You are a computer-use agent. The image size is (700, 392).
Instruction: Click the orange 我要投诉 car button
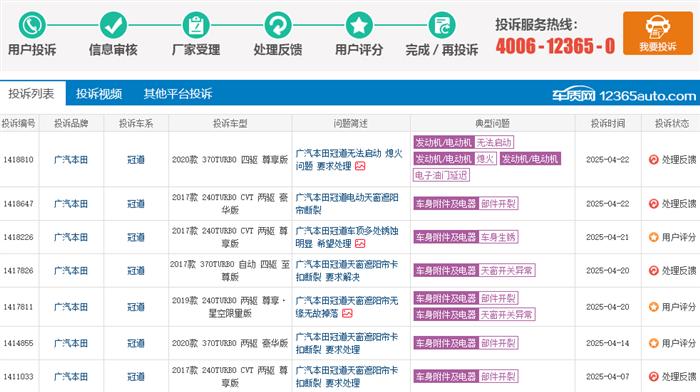(658, 33)
